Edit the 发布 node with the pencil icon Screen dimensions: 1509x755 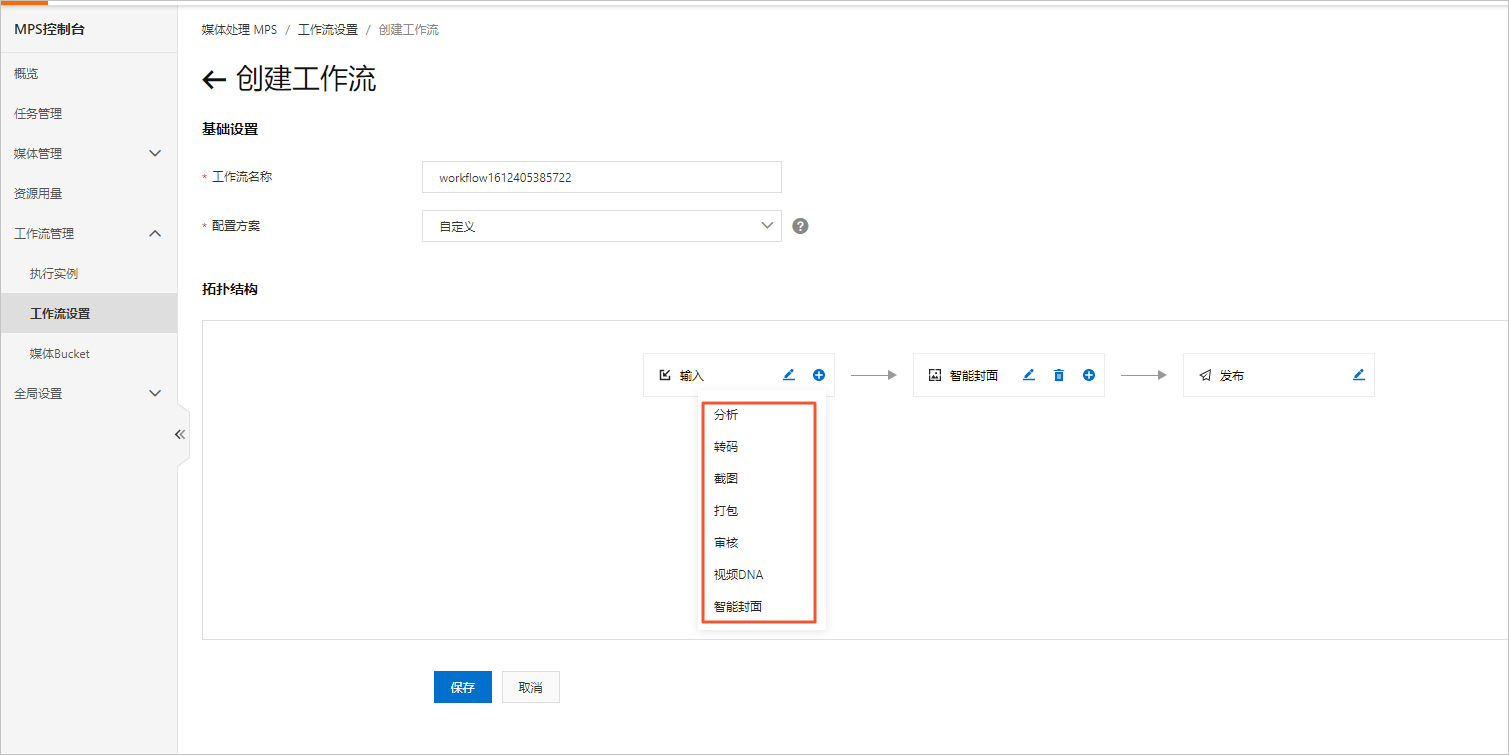(x=1358, y=375)
